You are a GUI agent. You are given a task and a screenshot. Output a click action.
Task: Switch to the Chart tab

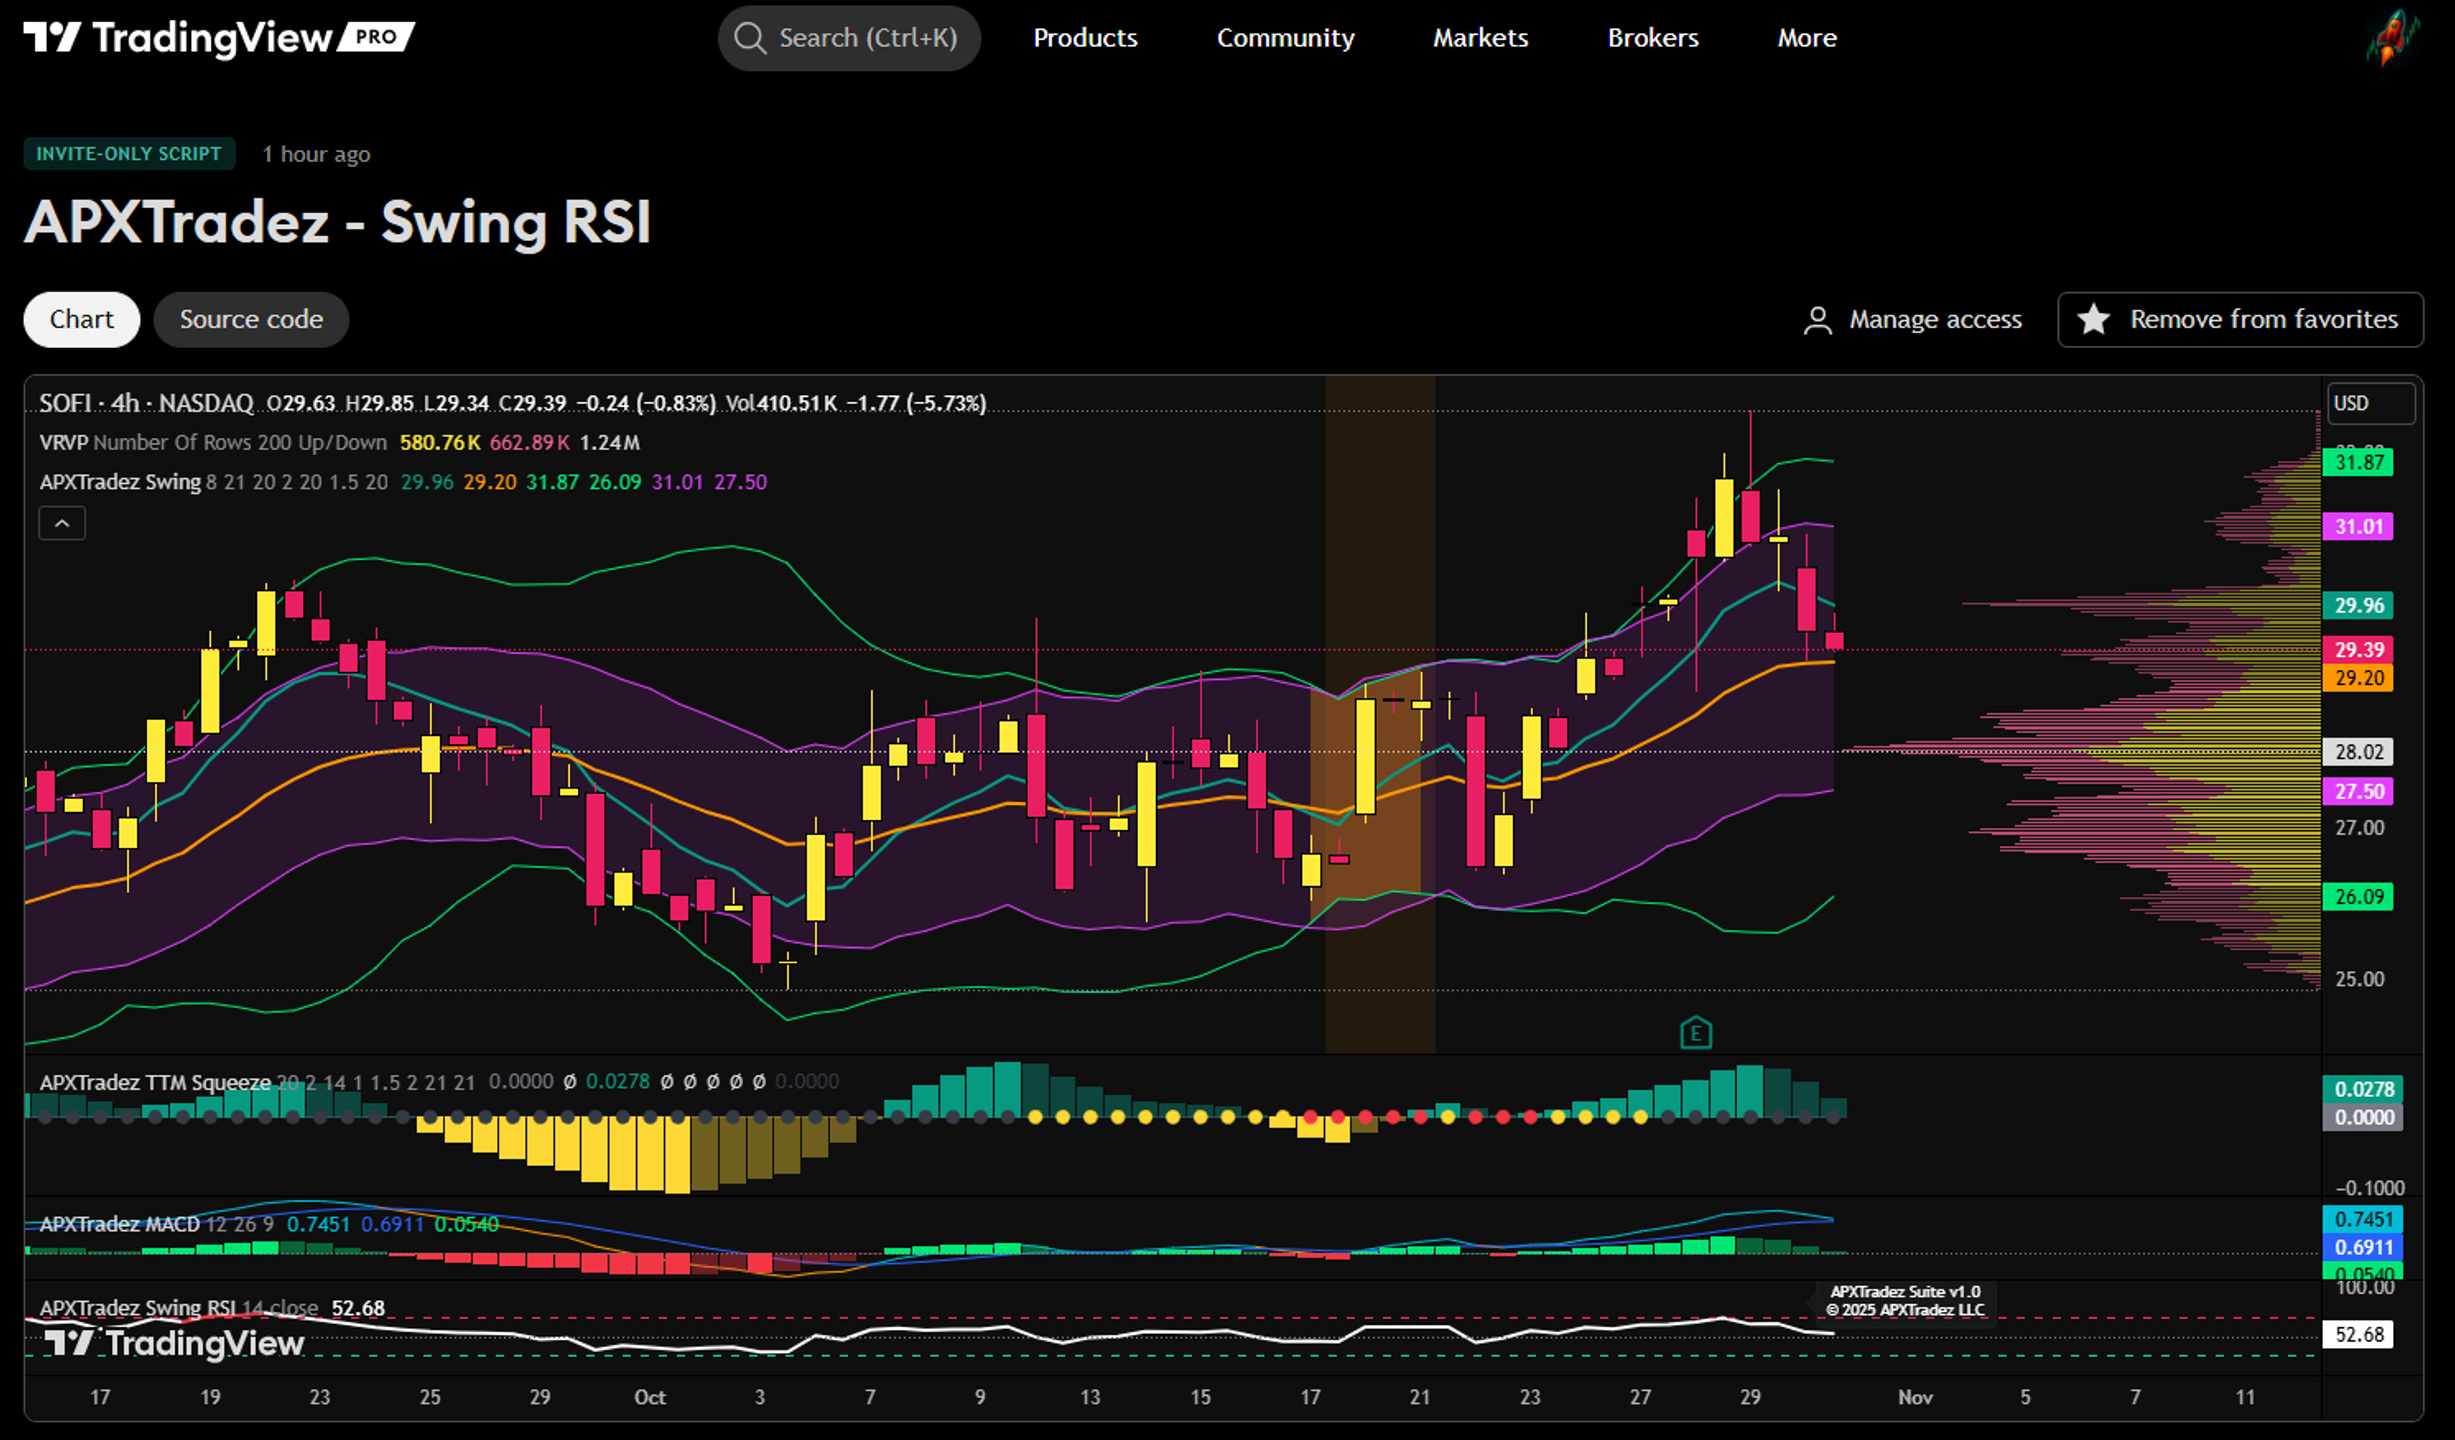82,319
